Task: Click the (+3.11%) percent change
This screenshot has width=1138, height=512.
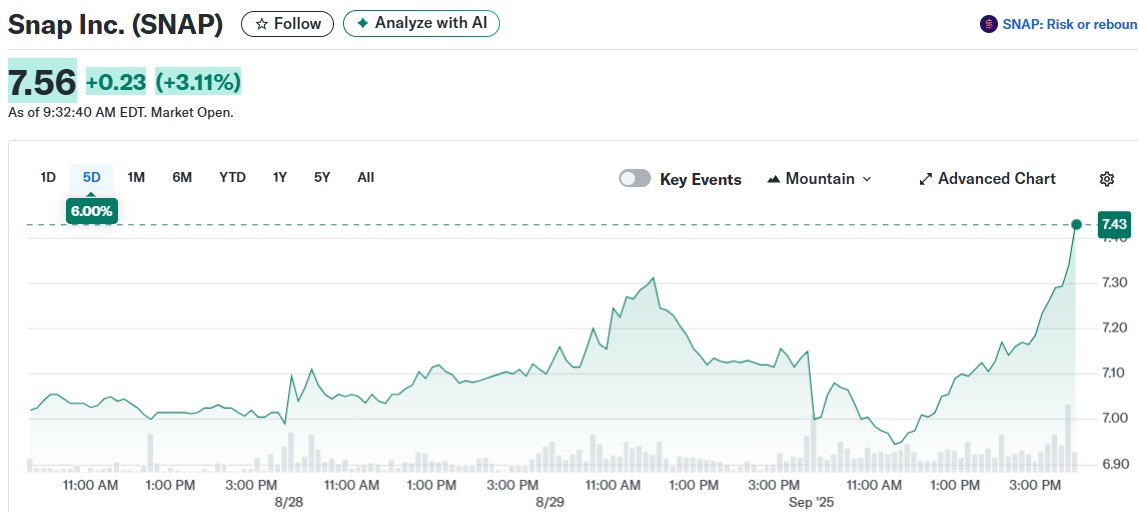Action: (x=198, y=82)
